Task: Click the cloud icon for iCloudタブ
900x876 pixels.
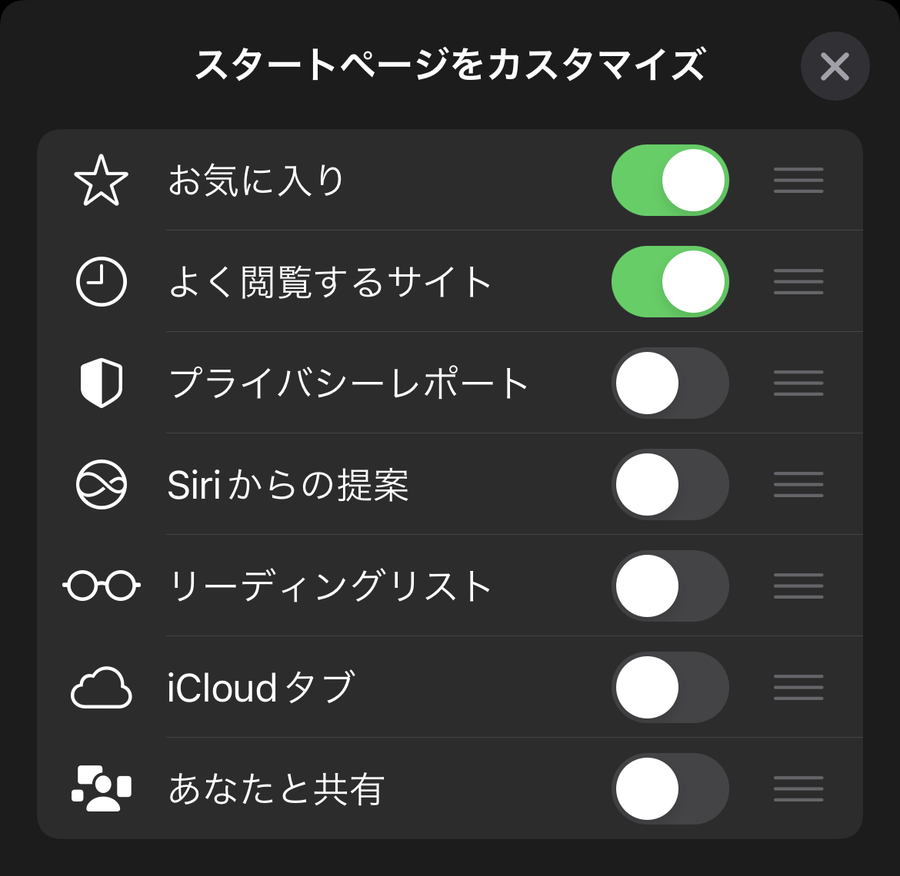Action: [x=101, y=688]
